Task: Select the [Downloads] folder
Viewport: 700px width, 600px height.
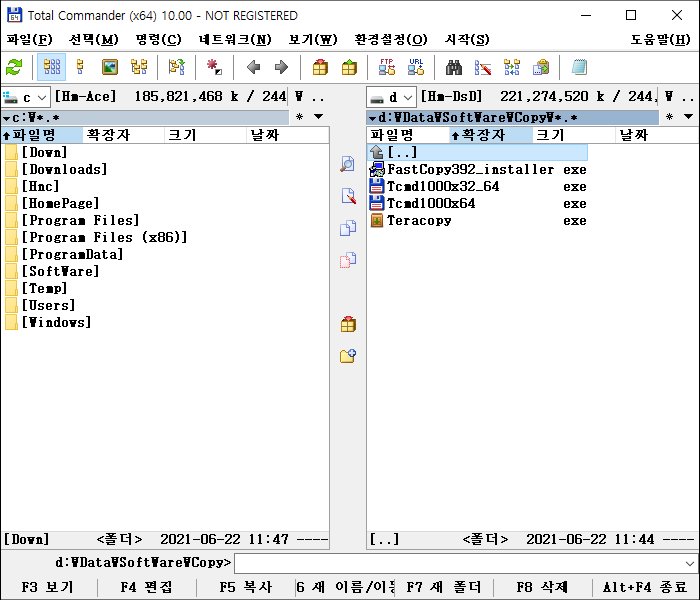Action: coord(56,169)
